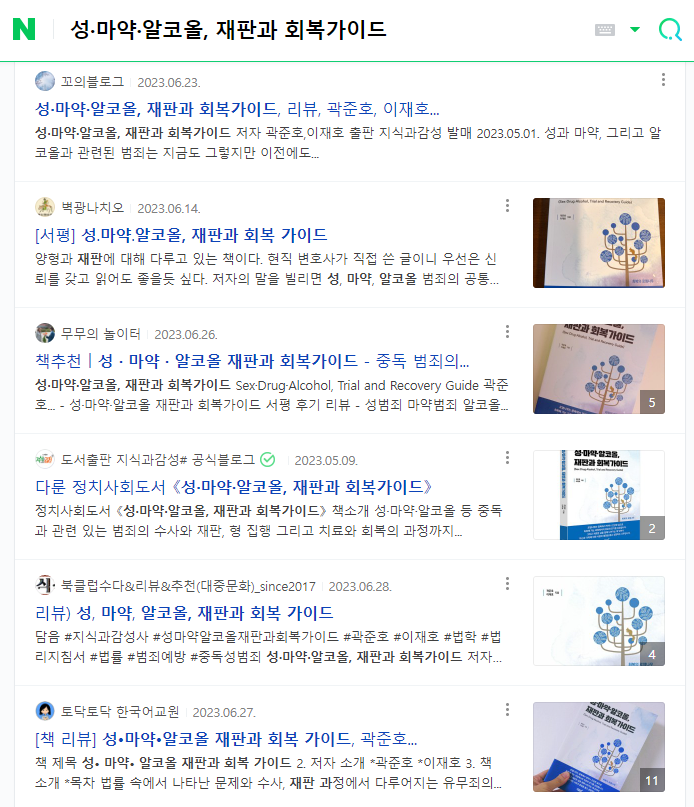This screenshot has height=807, width=694.
Task: Expand the search history dropdown arrow
Action: point(635,29)
